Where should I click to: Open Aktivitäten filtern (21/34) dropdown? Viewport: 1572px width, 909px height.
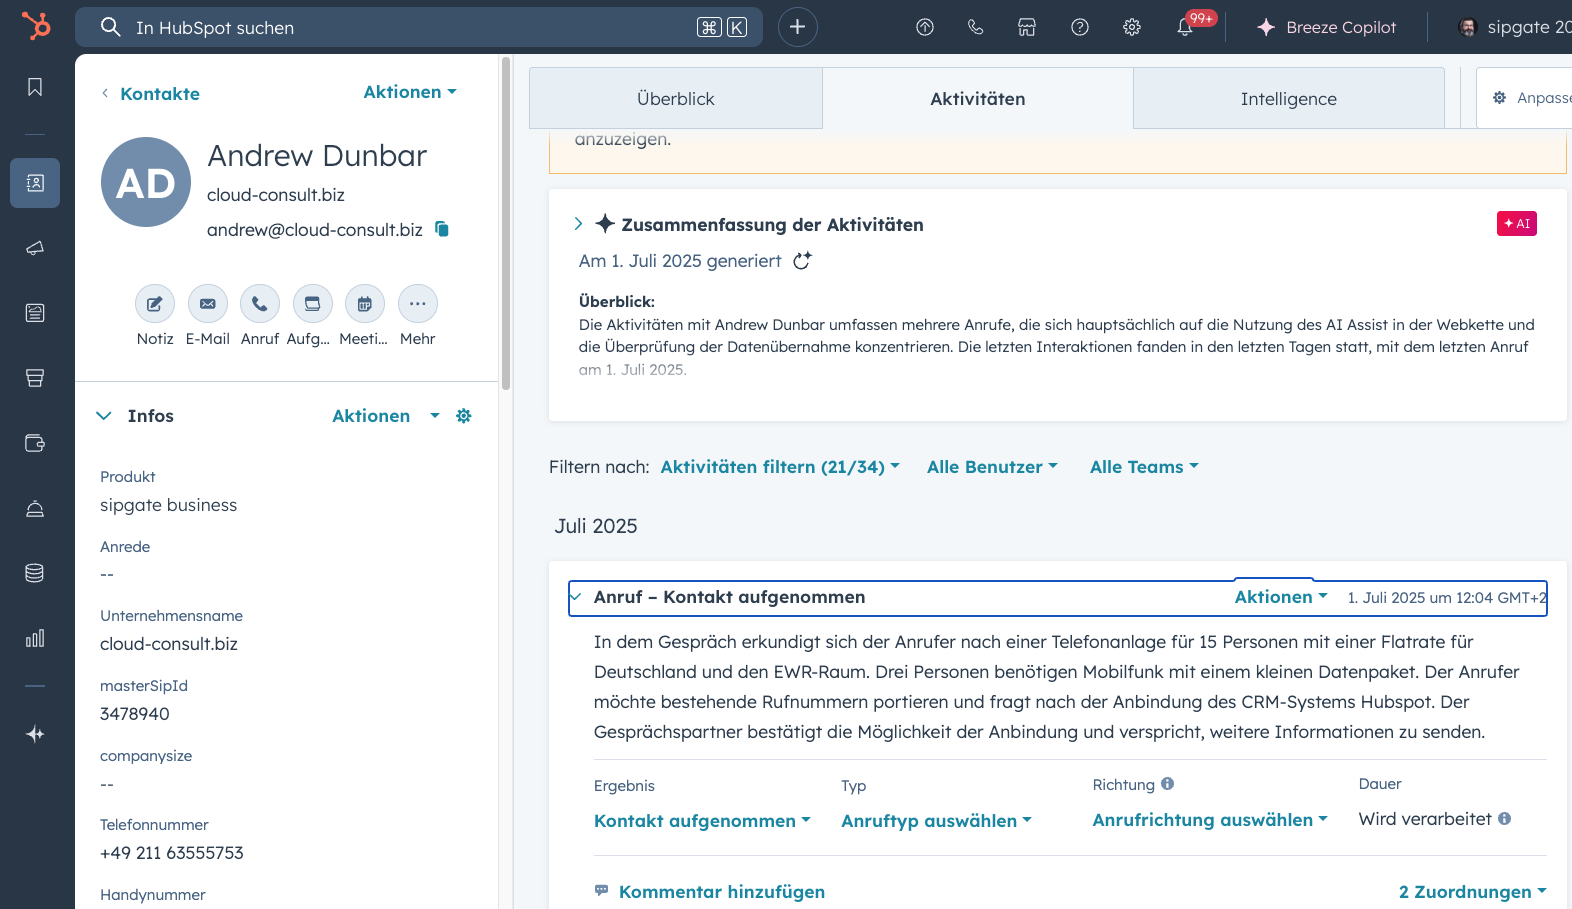[x=780, y=467]
